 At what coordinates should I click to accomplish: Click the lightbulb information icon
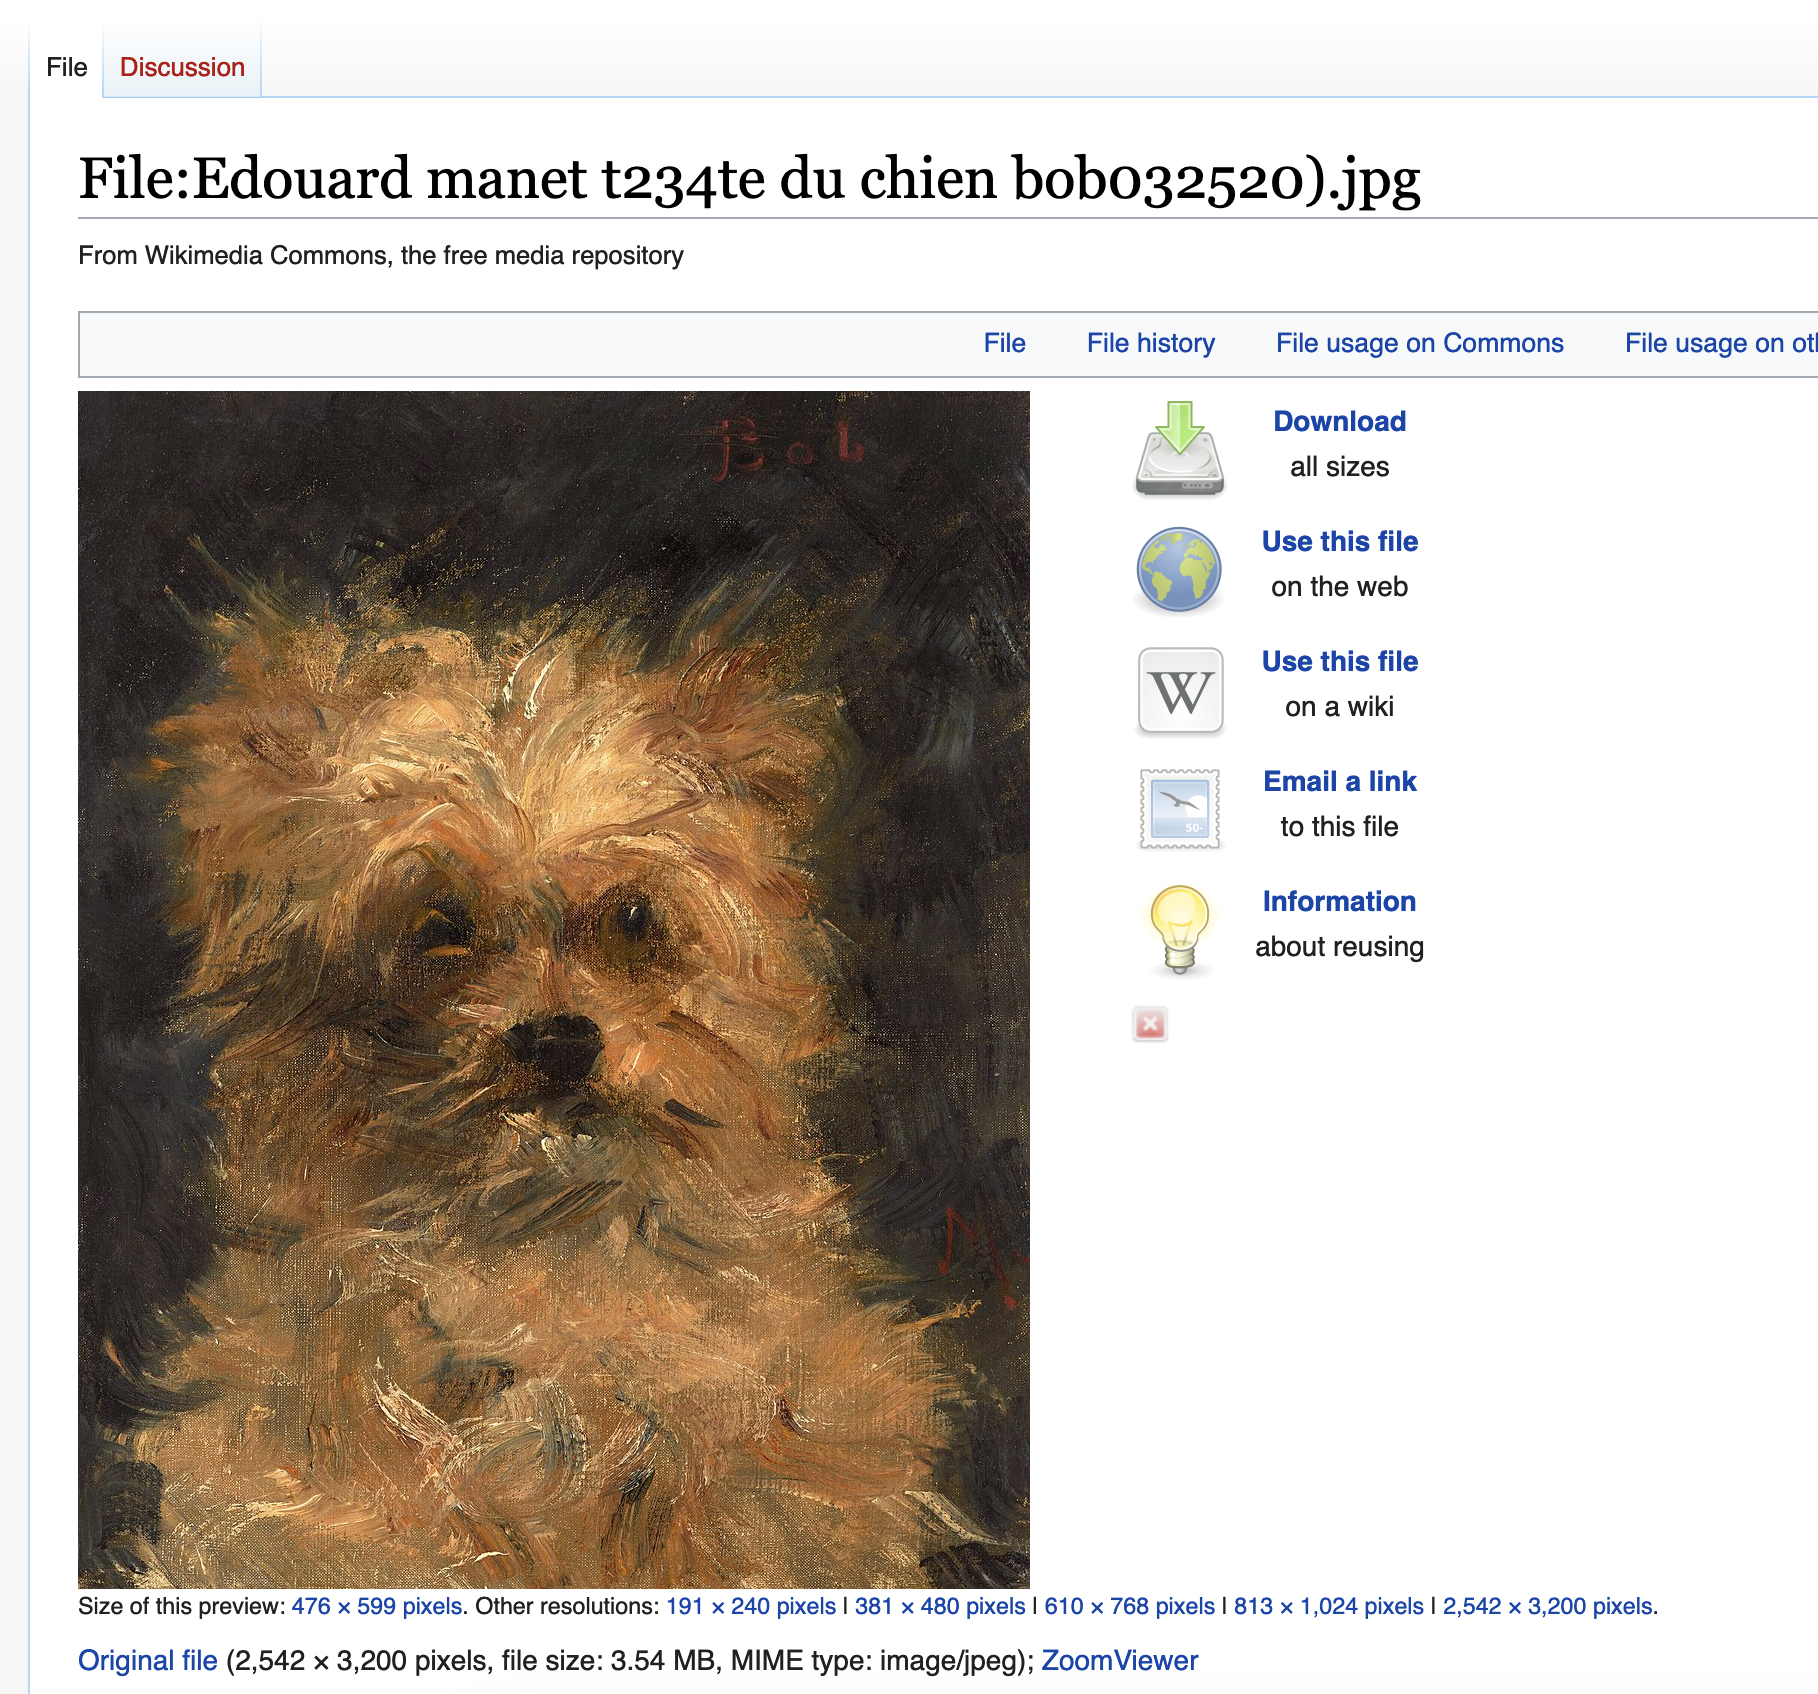click(x=1180, y=930)
